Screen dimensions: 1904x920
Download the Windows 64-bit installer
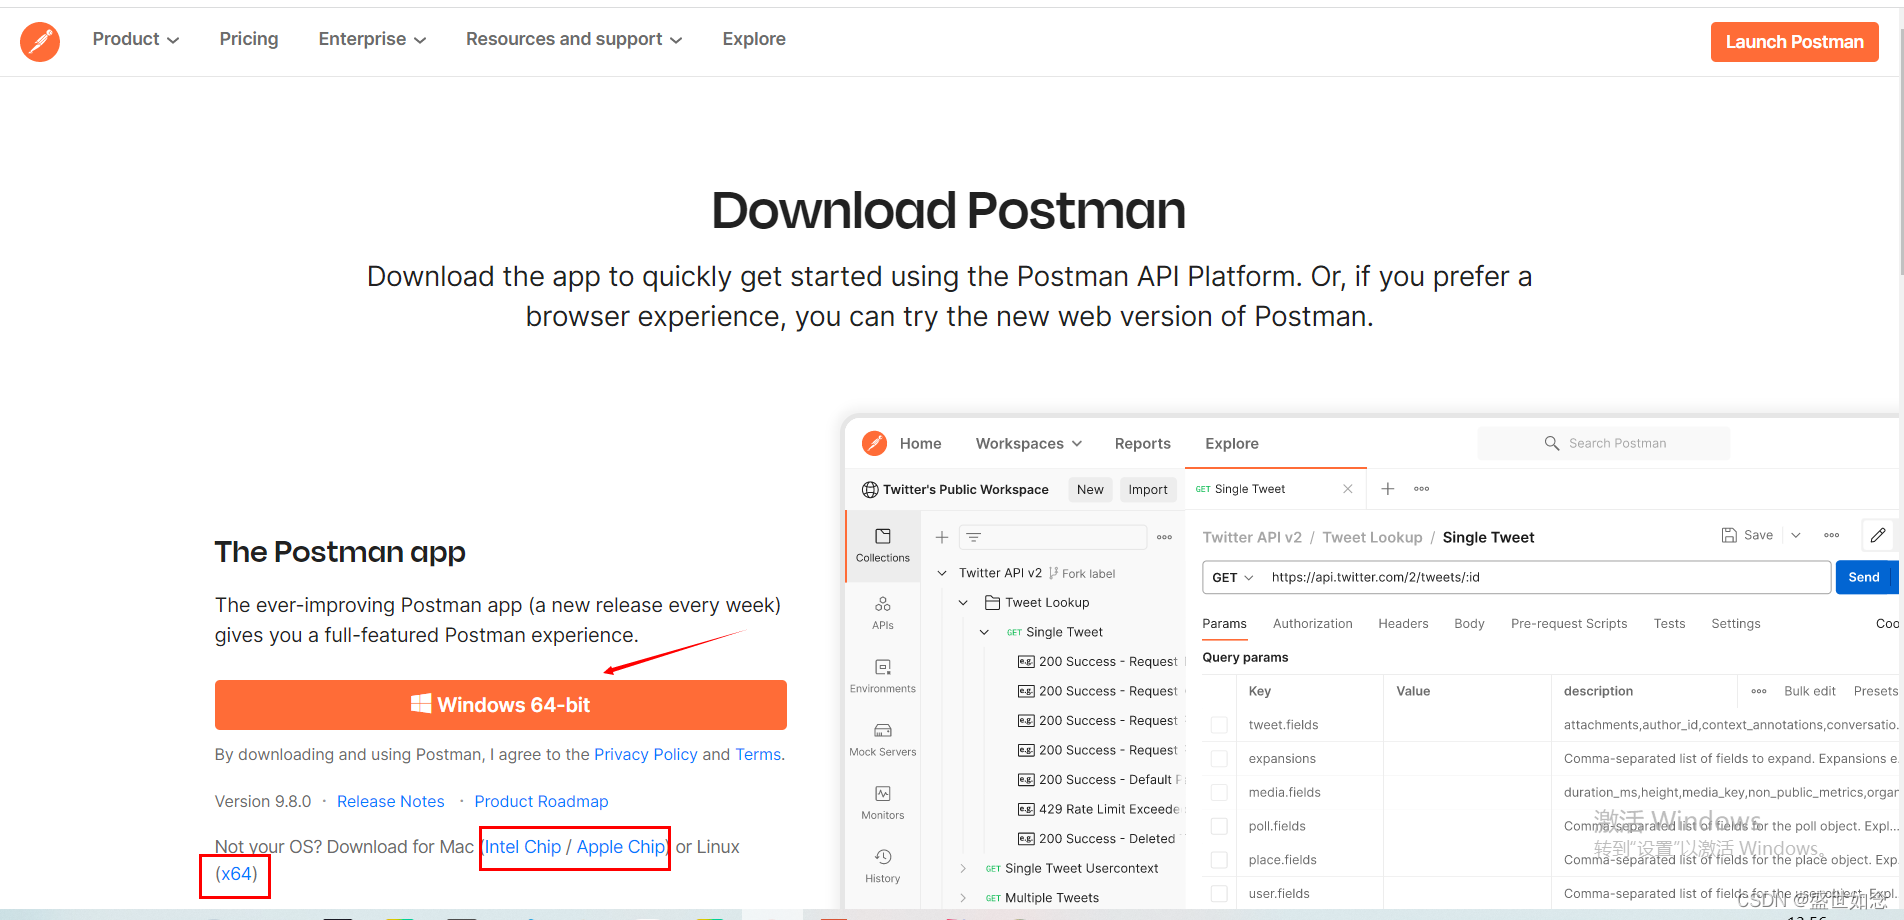coord(500,705)
